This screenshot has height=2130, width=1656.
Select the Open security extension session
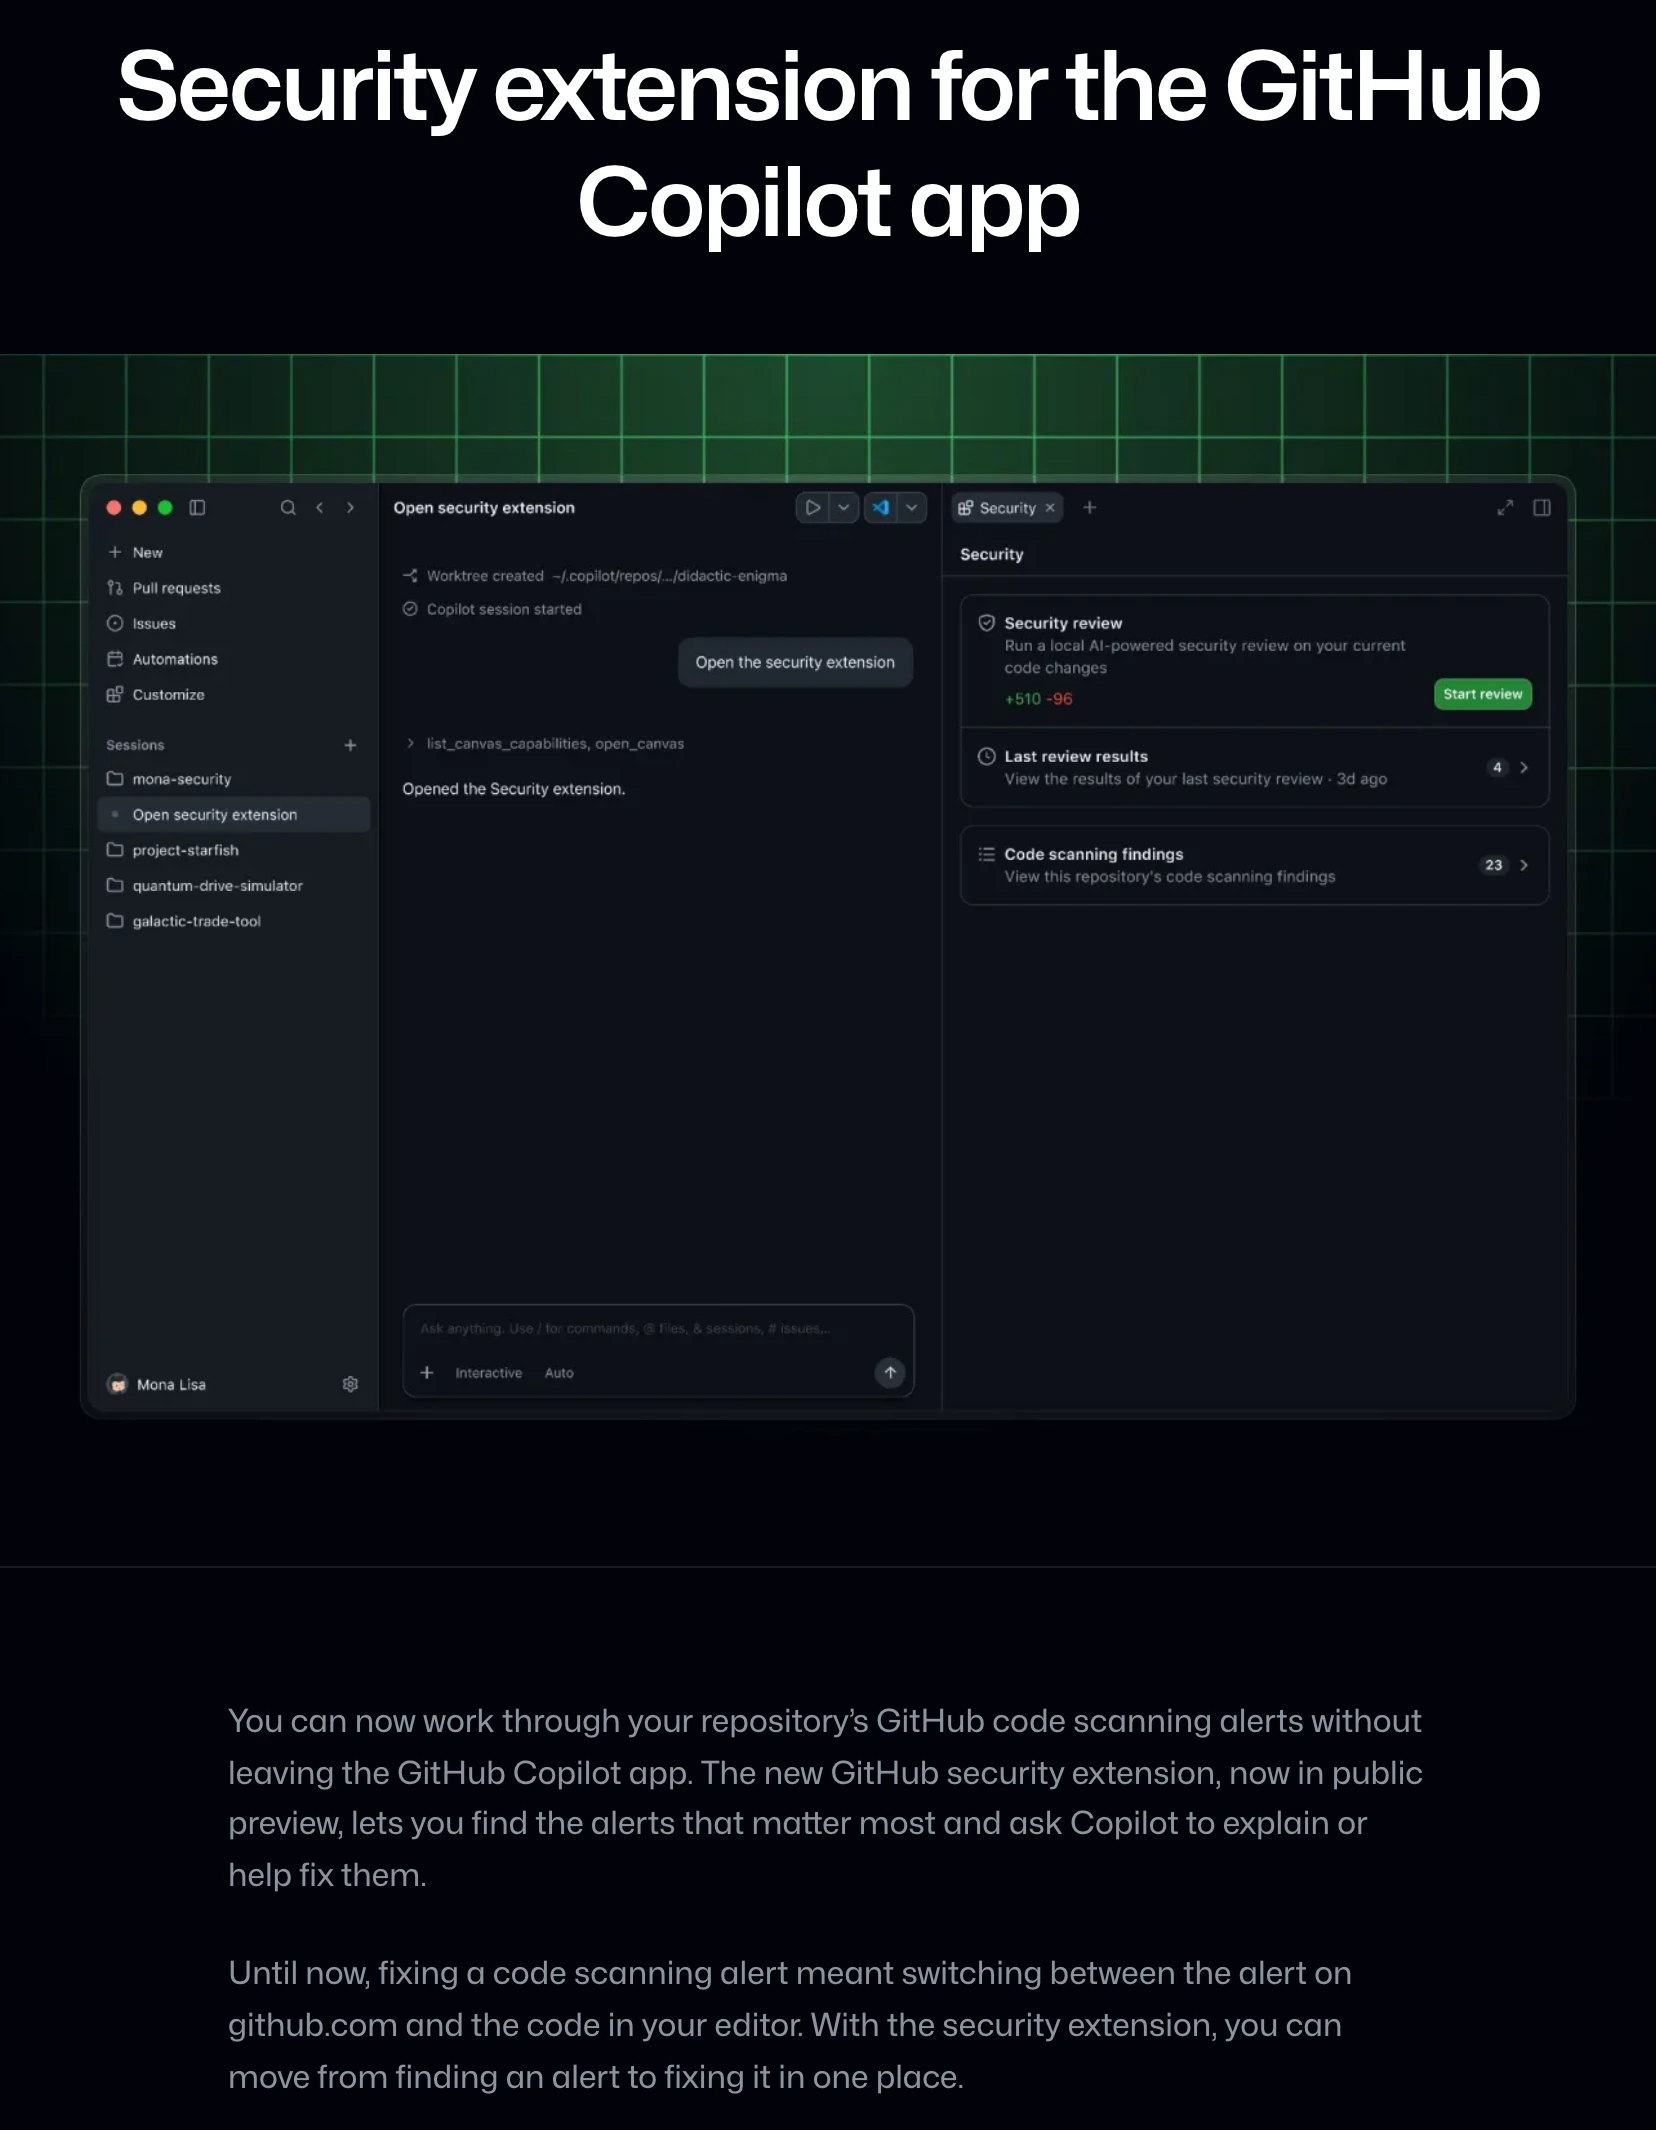(234, 815)
